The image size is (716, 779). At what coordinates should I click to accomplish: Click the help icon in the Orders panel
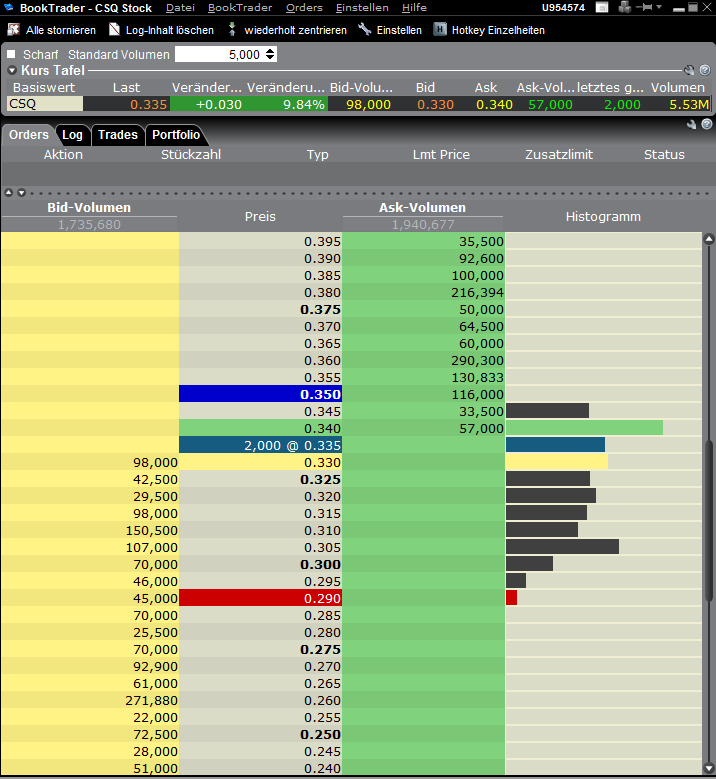(704, 125)
